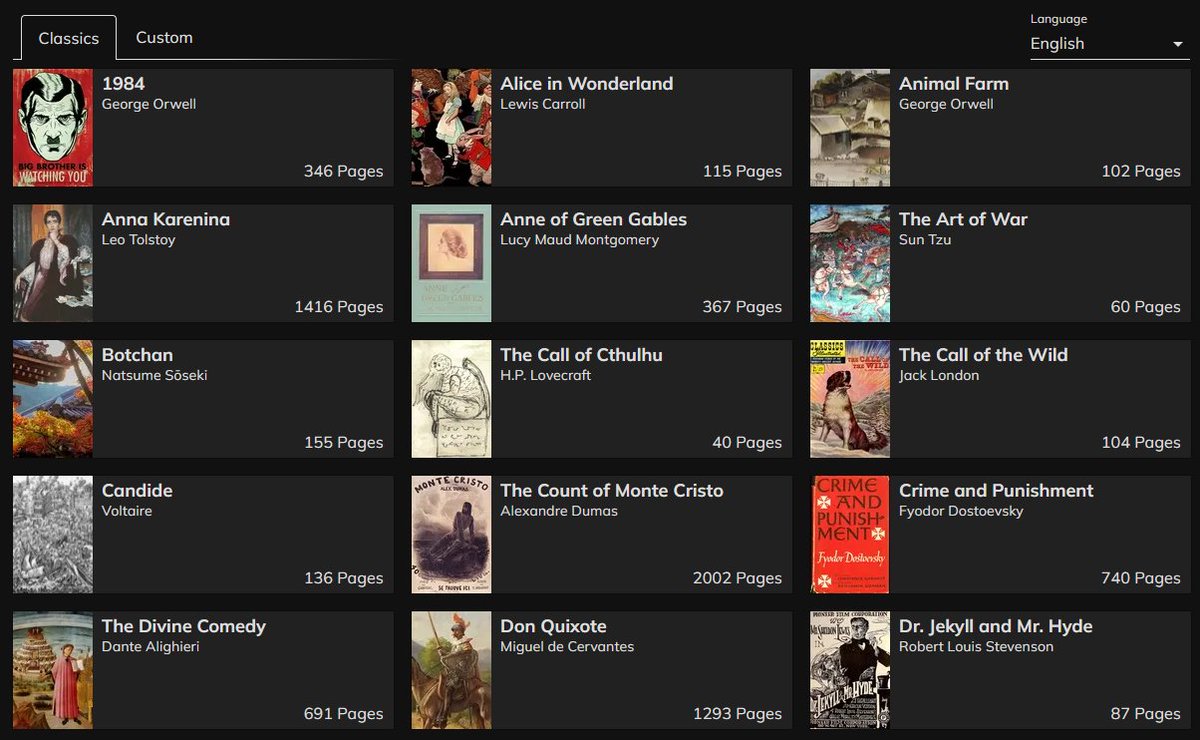
Task: Click author Robert Louis Stevenson
Action: pyautogui.click(x=976, y=647)
